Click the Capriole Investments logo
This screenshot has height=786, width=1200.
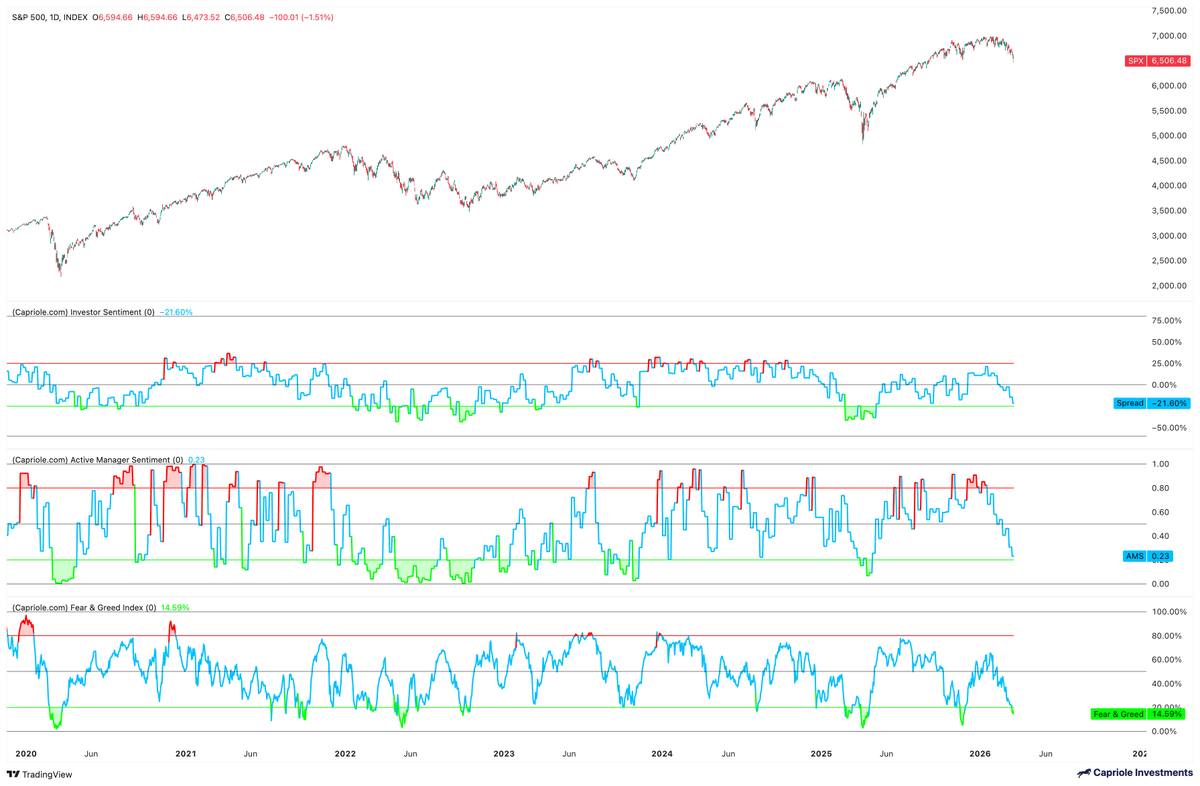coord(1135,774)
